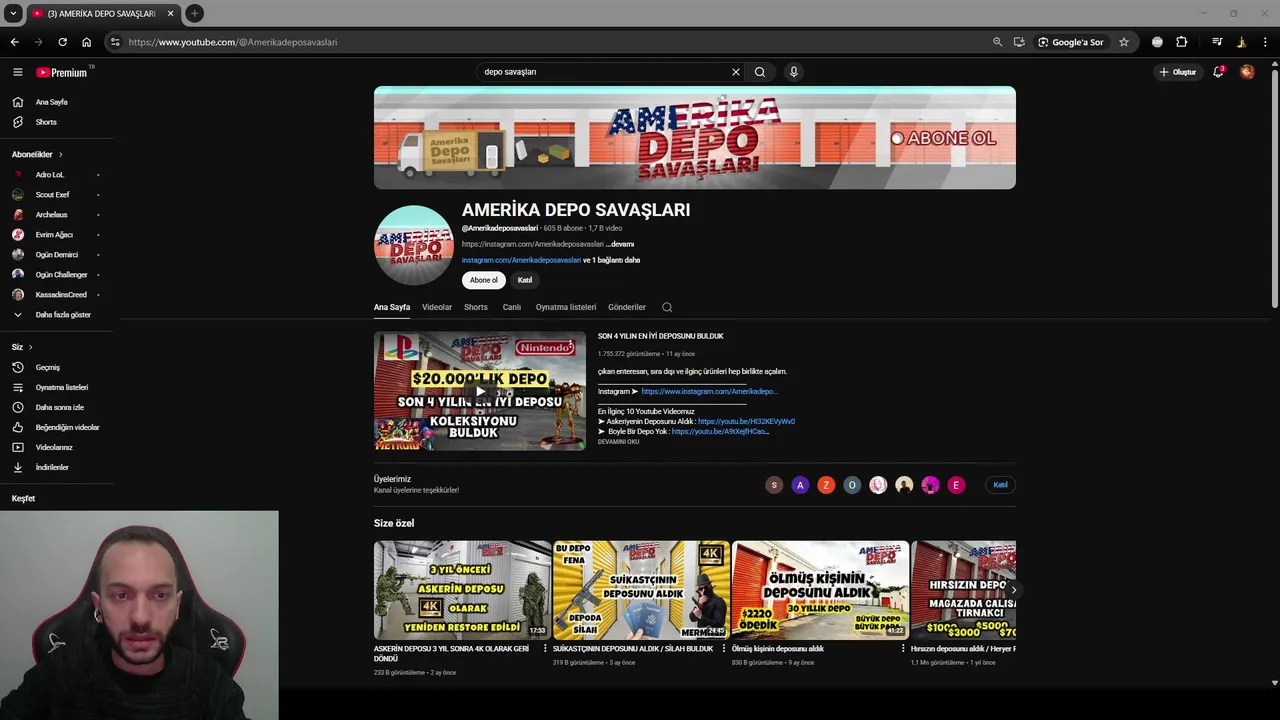Click the browser home button
This screenshot has width=1280, height=720.
pos(87,42)
